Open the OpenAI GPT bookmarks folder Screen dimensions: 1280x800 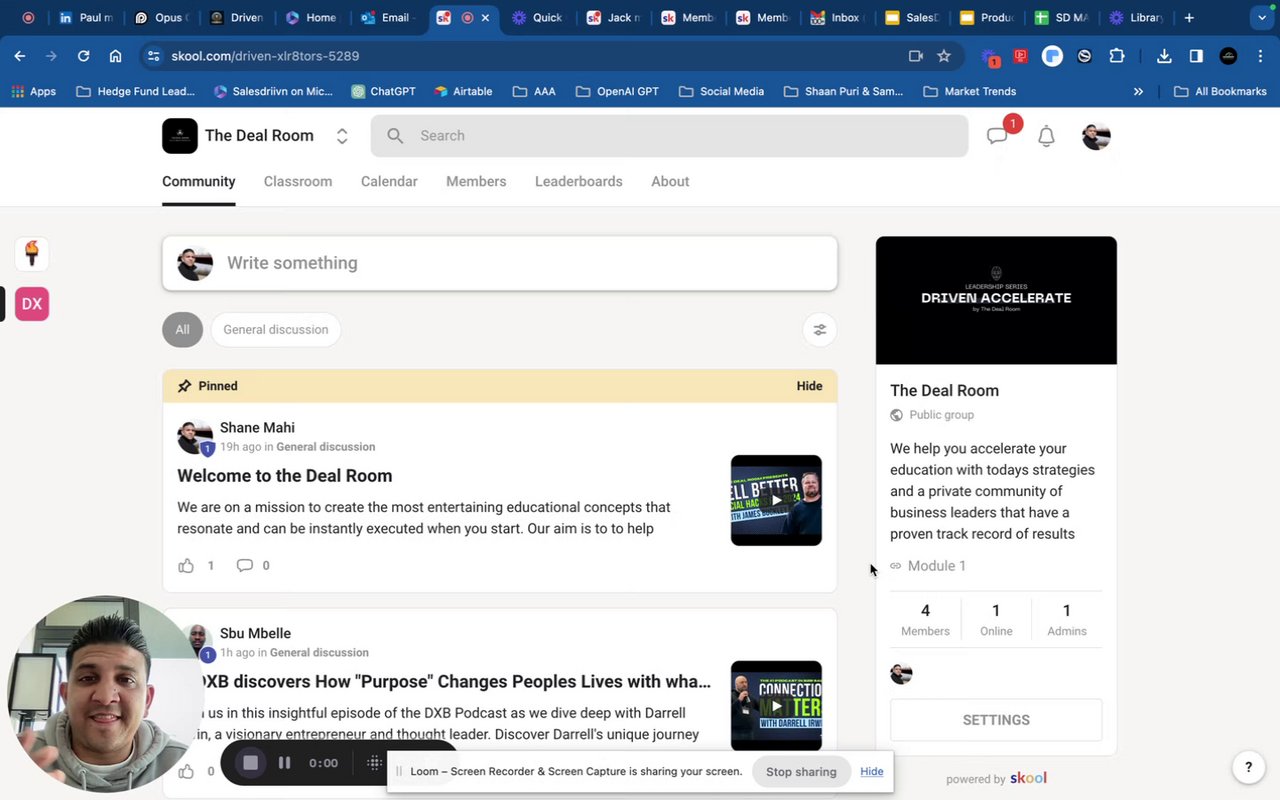[x=617, y=91]
